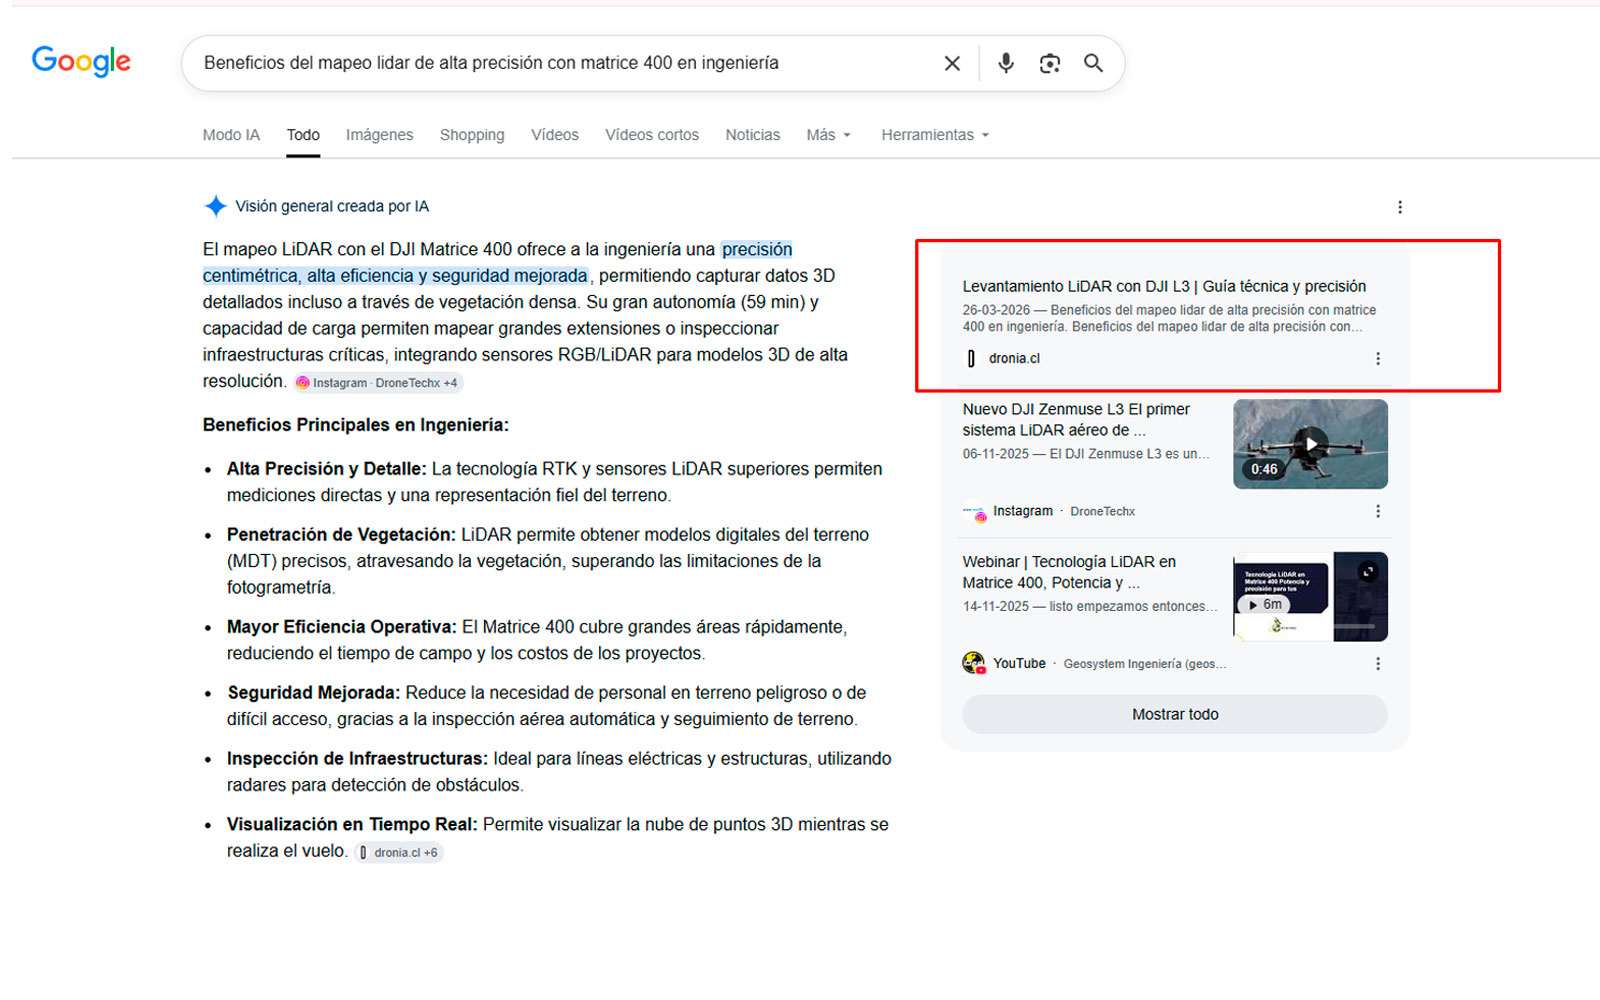1600x1000 pixels.
Task: Switch to Vídeos cortos tab
Action: pyautogui.click(x=652, y=135)
